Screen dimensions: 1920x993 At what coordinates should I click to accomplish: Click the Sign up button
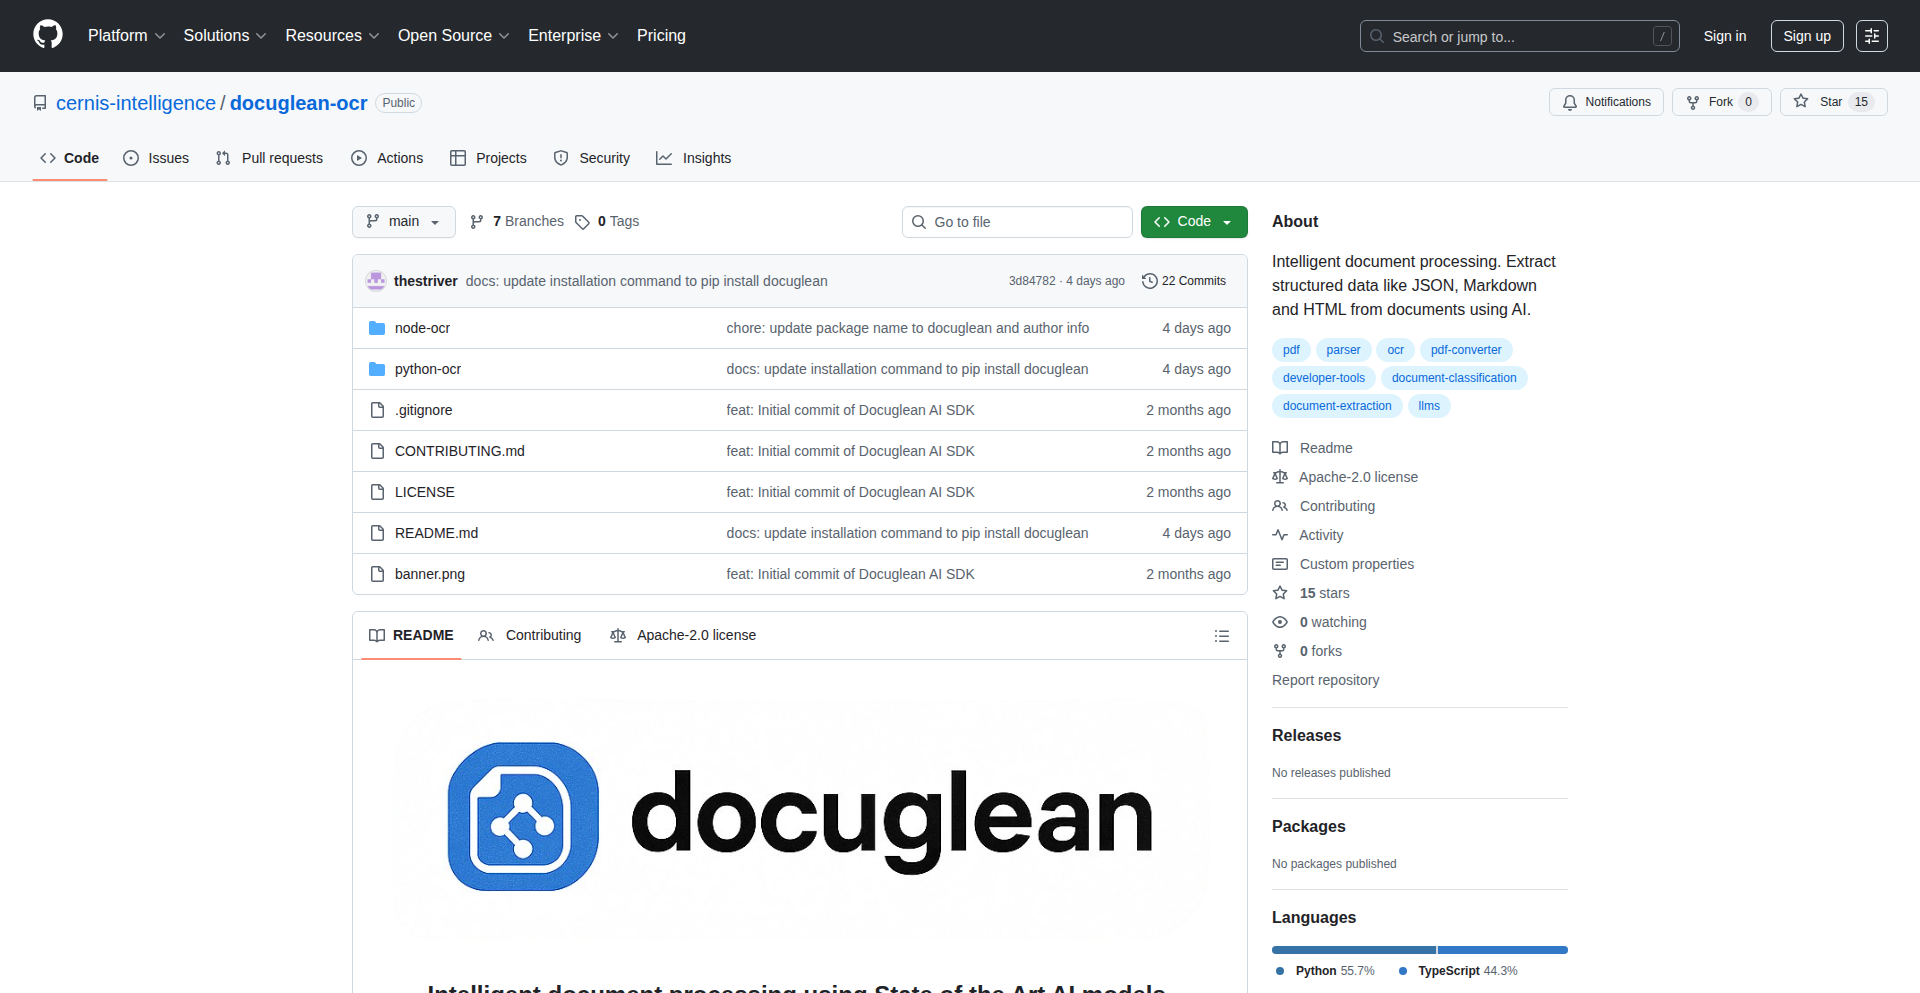pos(1806,35)
